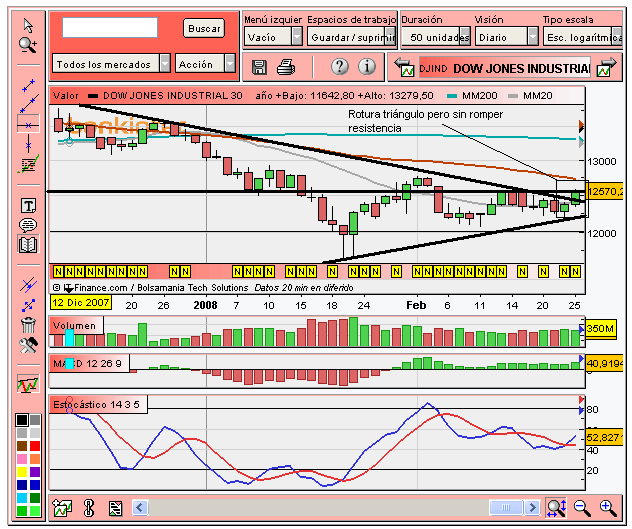This screenshot has width=632, height=529.
Task: Pick the red color swatch
Action: (x=35, y=446)
